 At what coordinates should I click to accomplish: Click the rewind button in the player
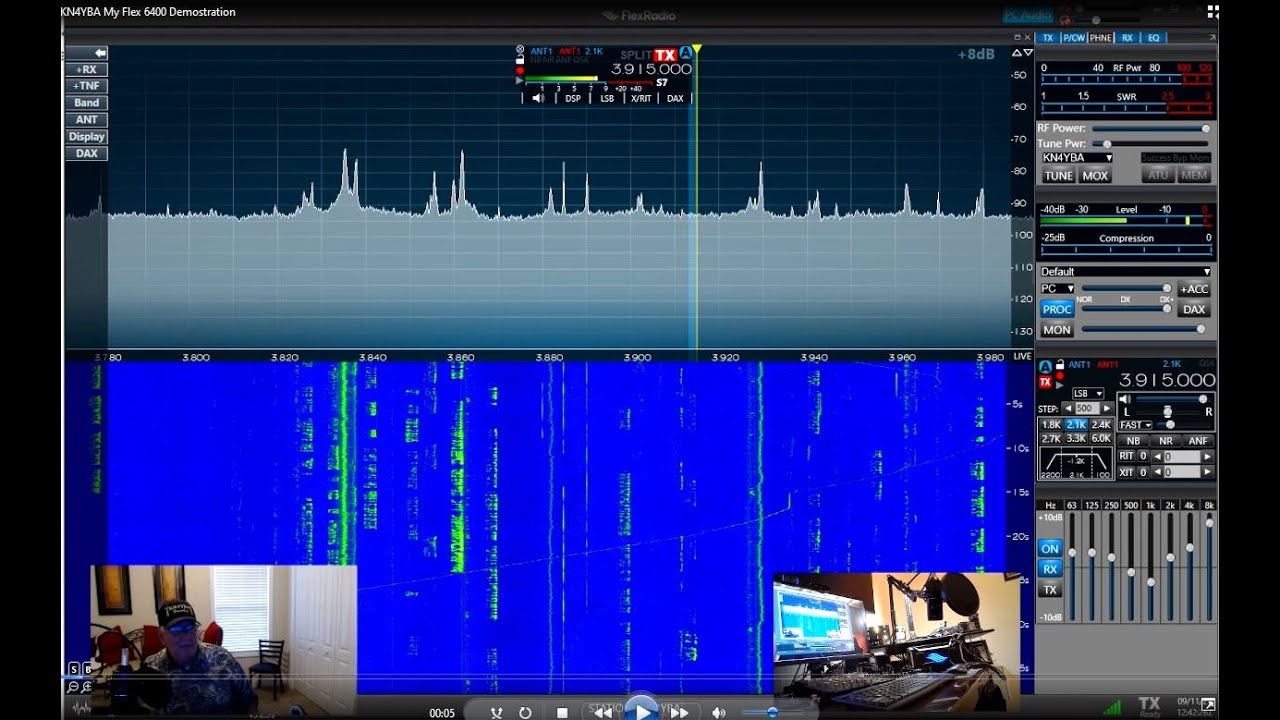coord(603,713)
